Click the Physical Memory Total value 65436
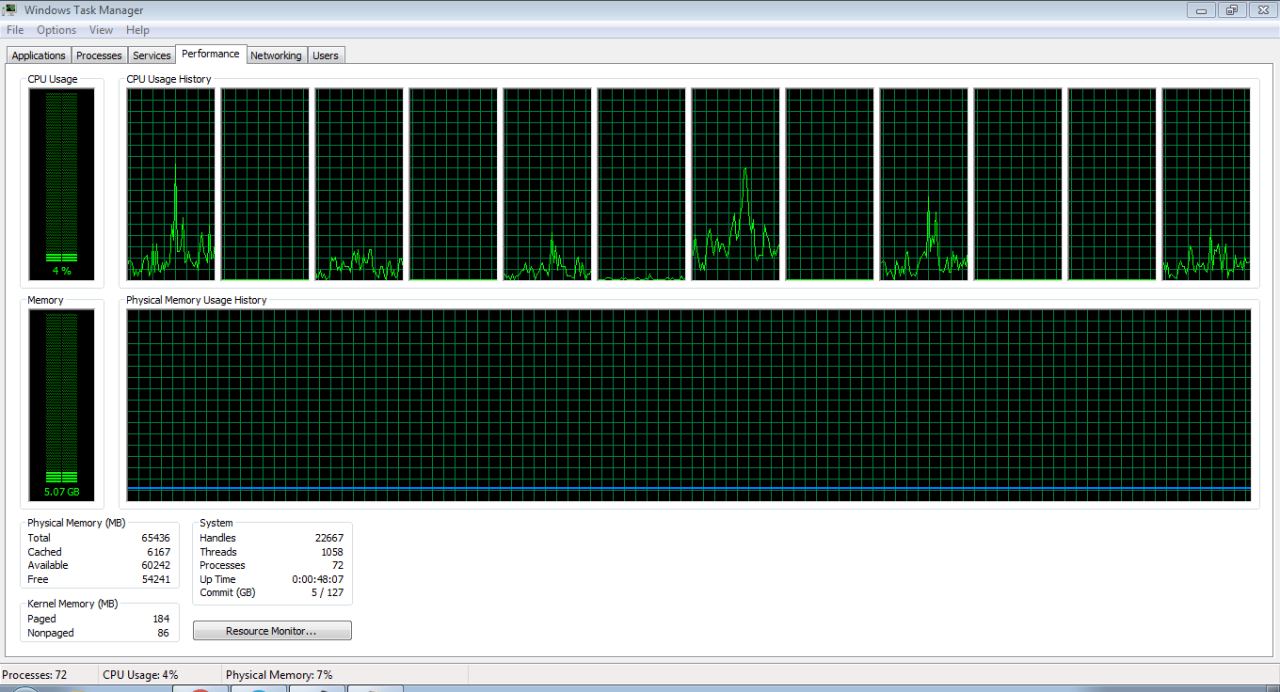Screen dimensions: 1280x692 pyautogui.click(x=155, y=538)
